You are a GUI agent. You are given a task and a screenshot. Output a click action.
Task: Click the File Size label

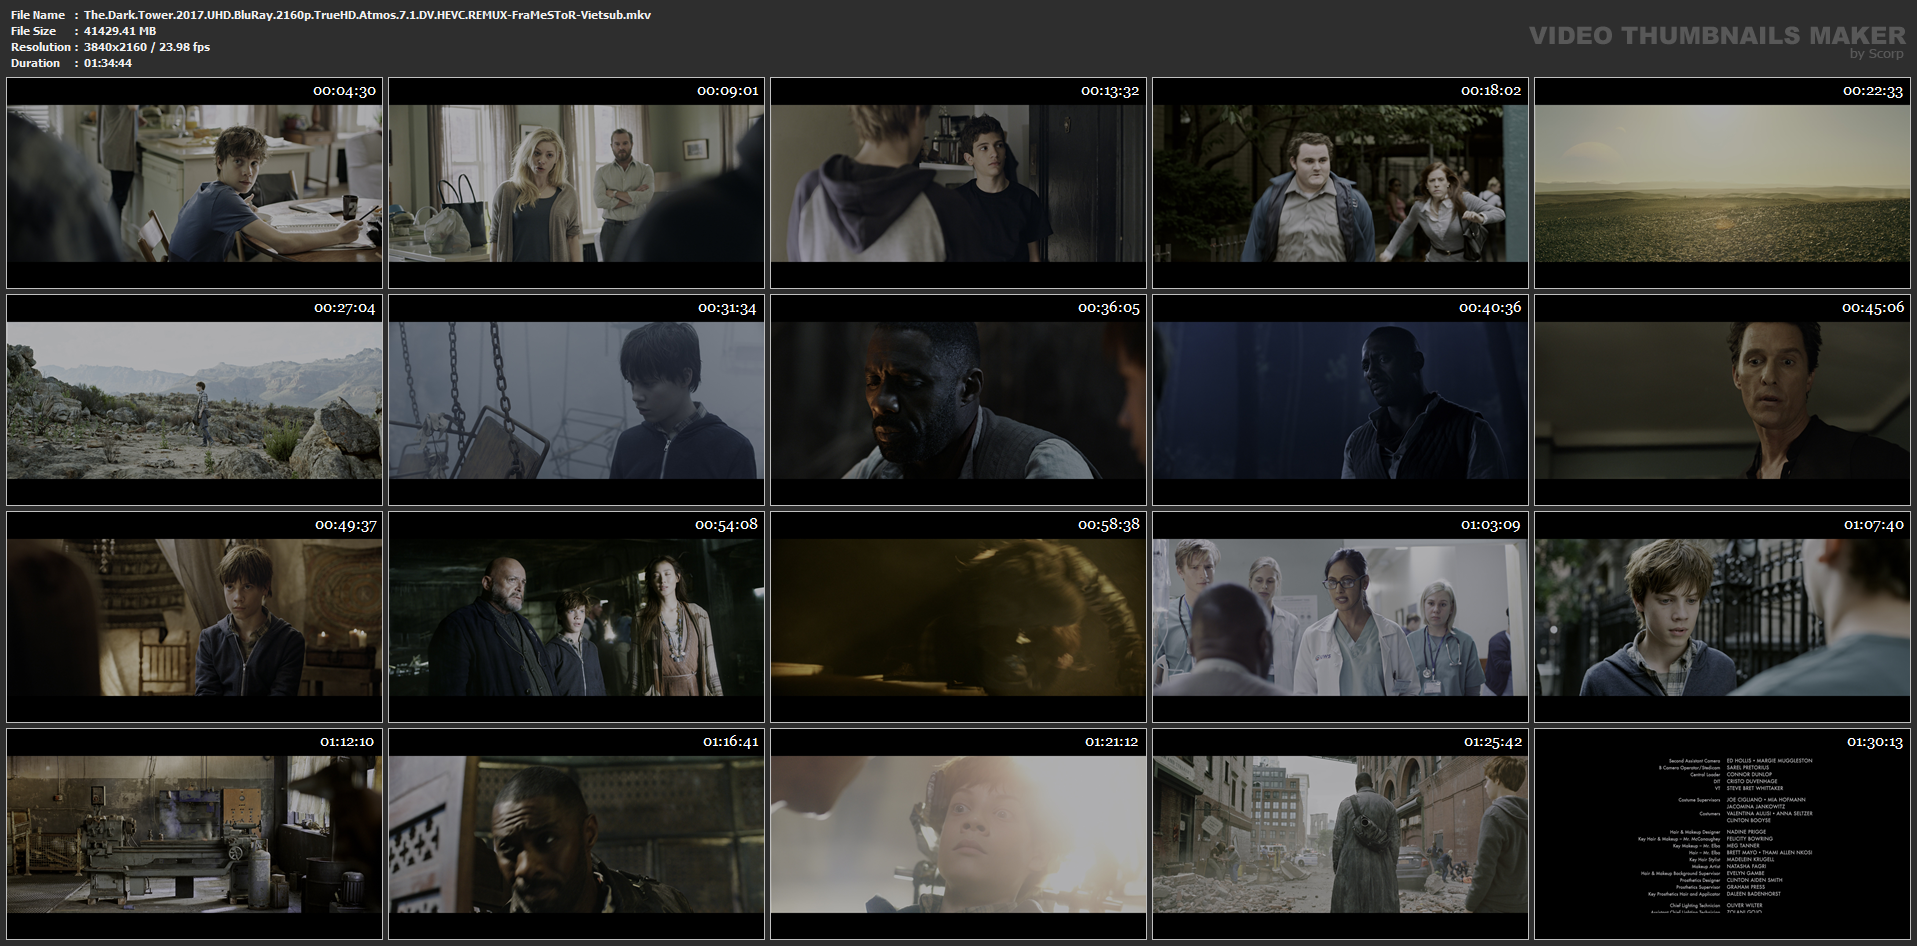(33, 31)
